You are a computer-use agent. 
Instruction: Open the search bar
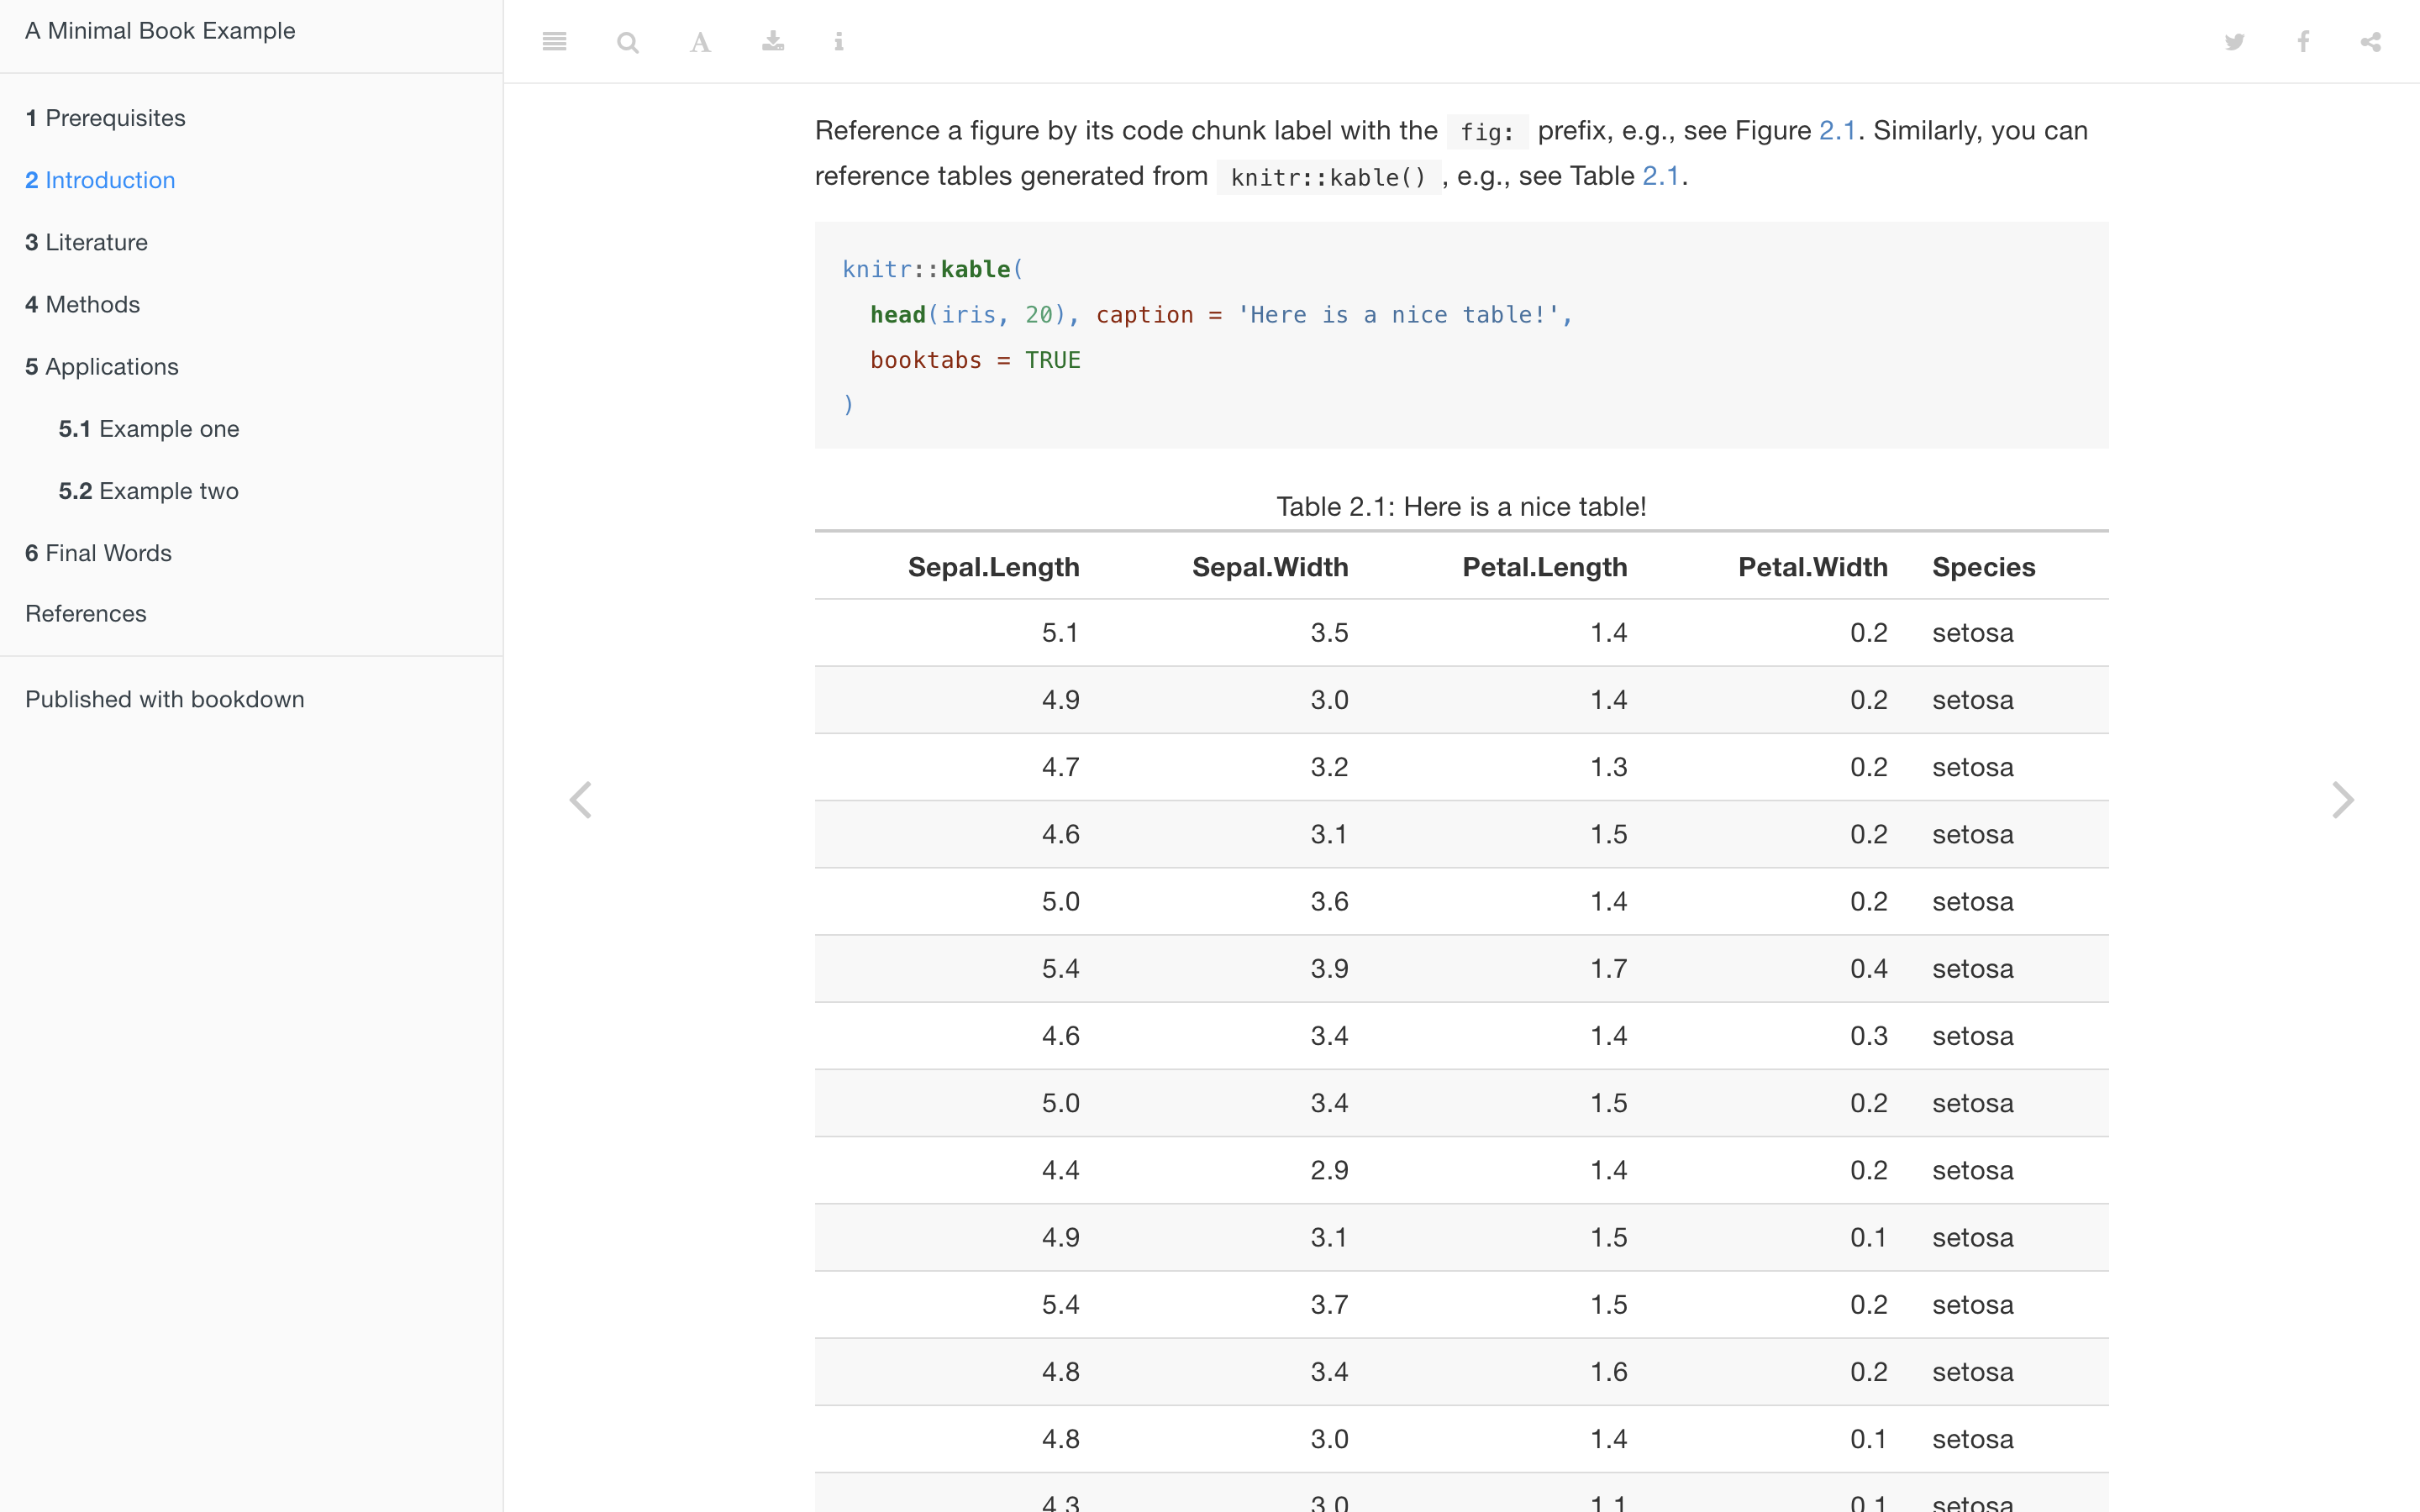point(627,41)
